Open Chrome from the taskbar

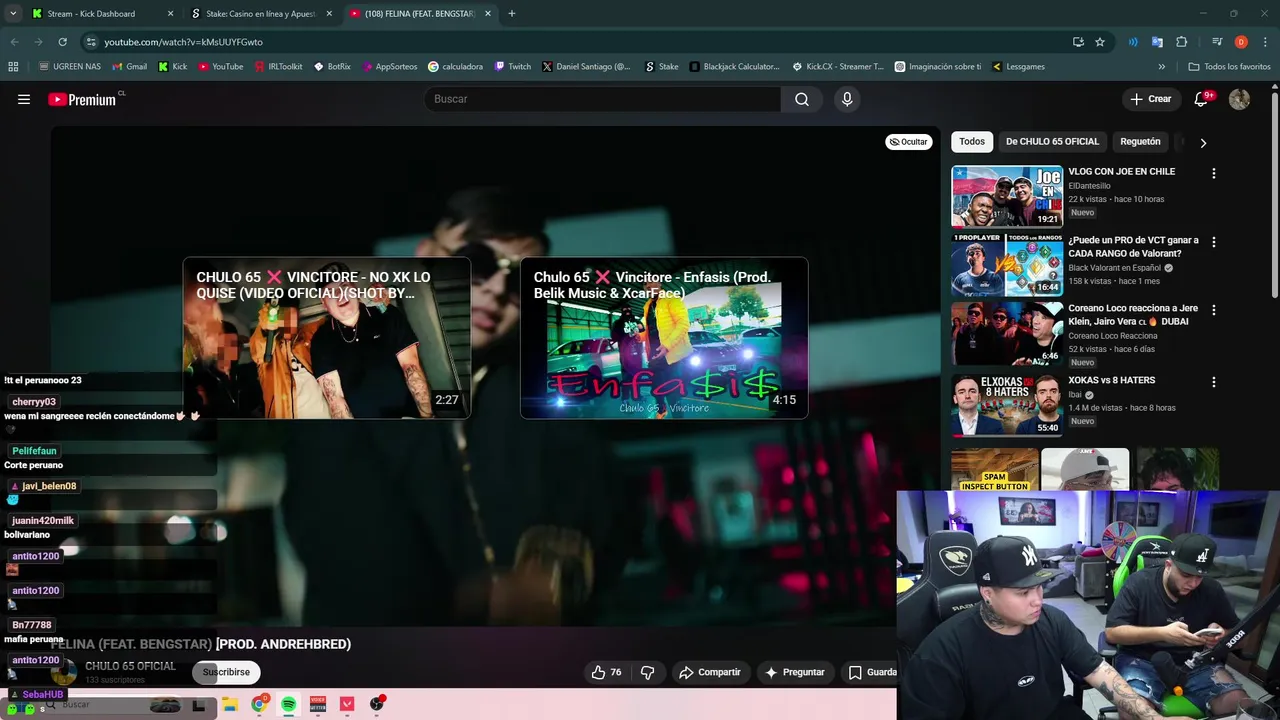tap(259, 704)
